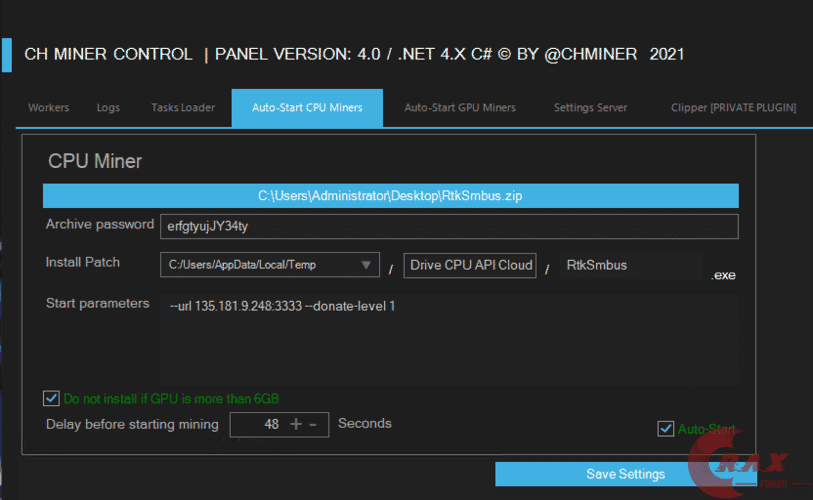
Task: Click the blue accent bar beside panel title
Action: tap(7, 54)
